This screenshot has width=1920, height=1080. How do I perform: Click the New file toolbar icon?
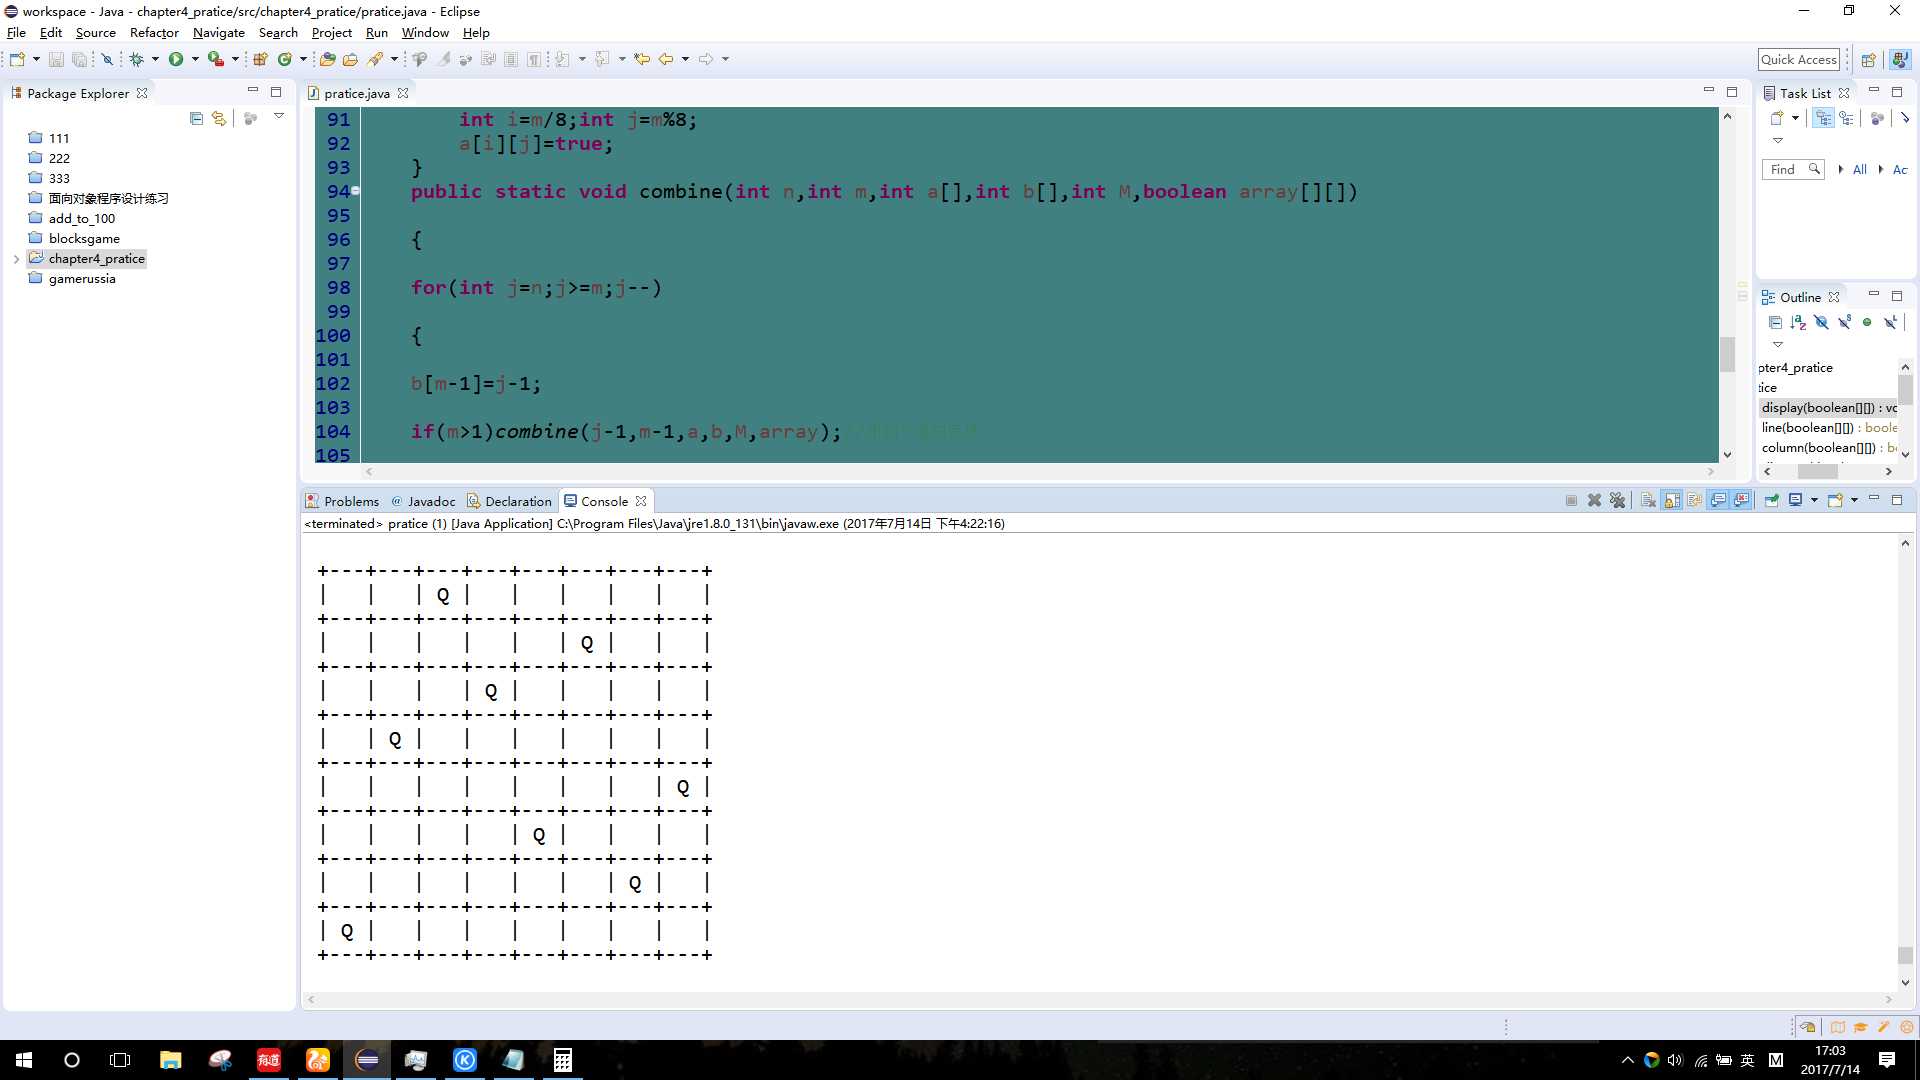17,59
